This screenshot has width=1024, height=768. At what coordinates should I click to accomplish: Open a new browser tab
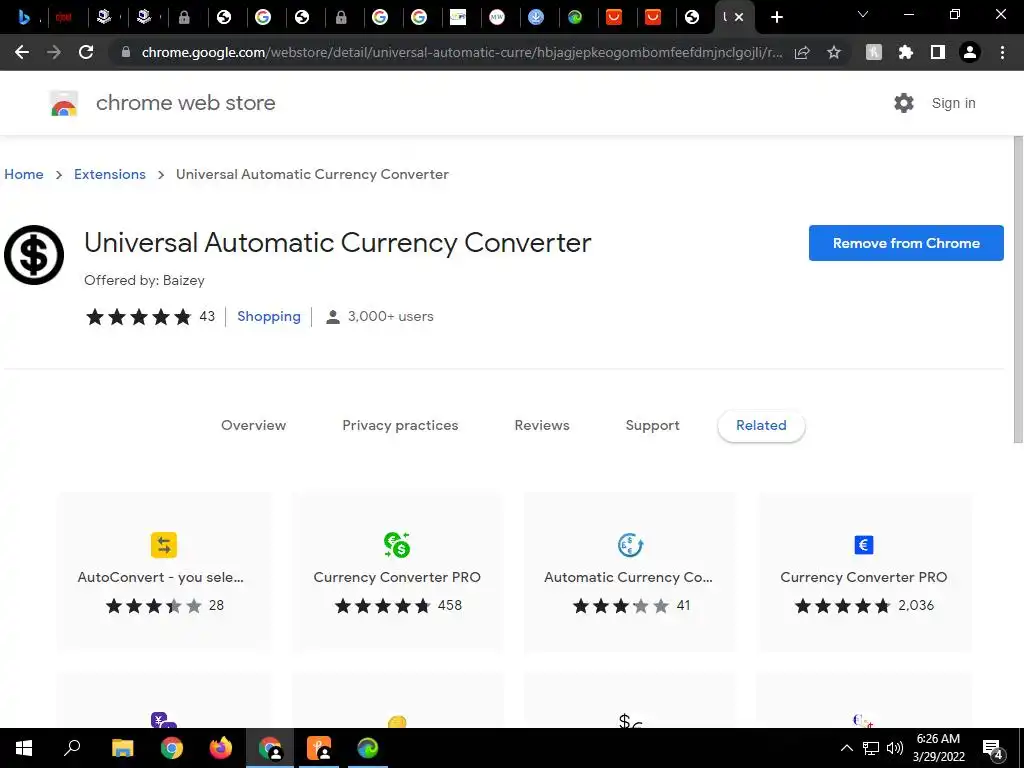776,17
